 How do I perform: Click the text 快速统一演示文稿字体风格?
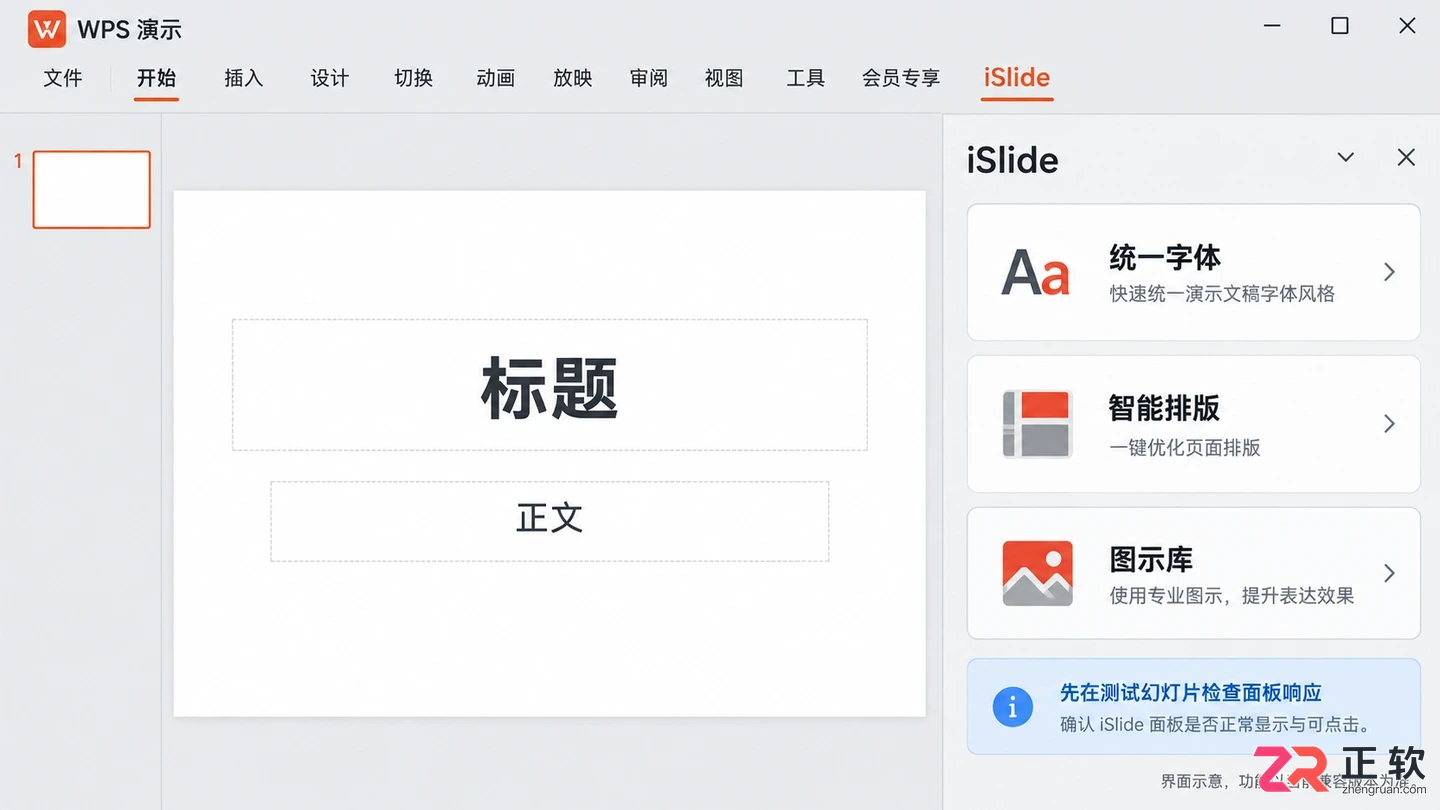(x=1222, y=294)
